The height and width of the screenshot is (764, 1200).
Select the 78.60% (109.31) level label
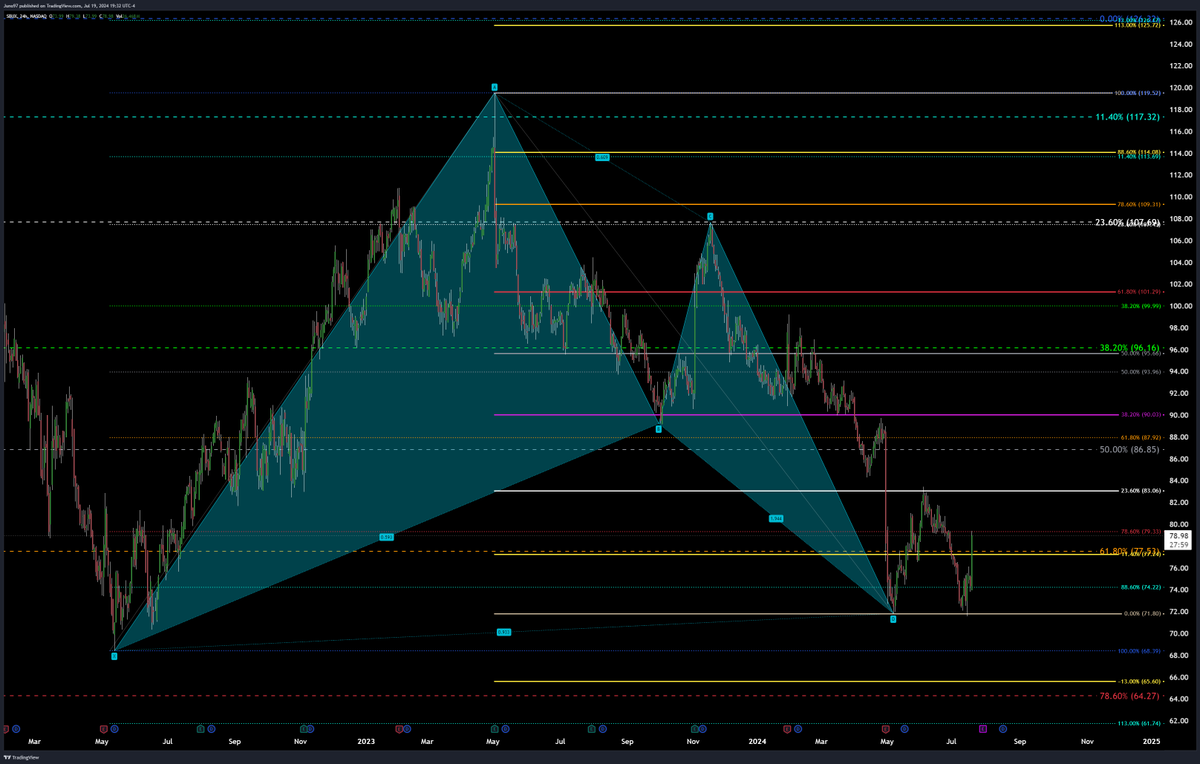(1140, 204)
